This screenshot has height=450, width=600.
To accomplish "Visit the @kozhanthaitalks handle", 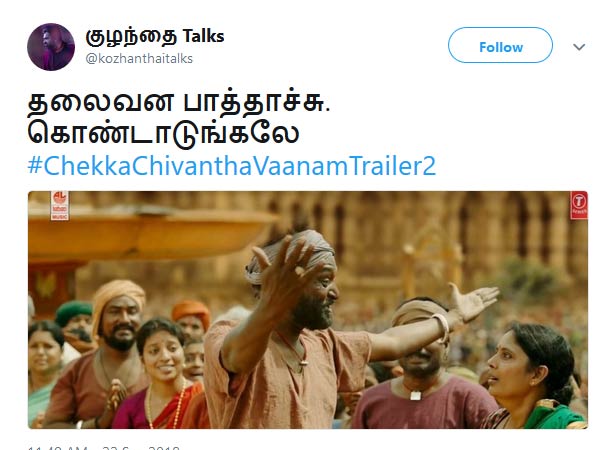I will pyautogui.click(x=139, y=59).
